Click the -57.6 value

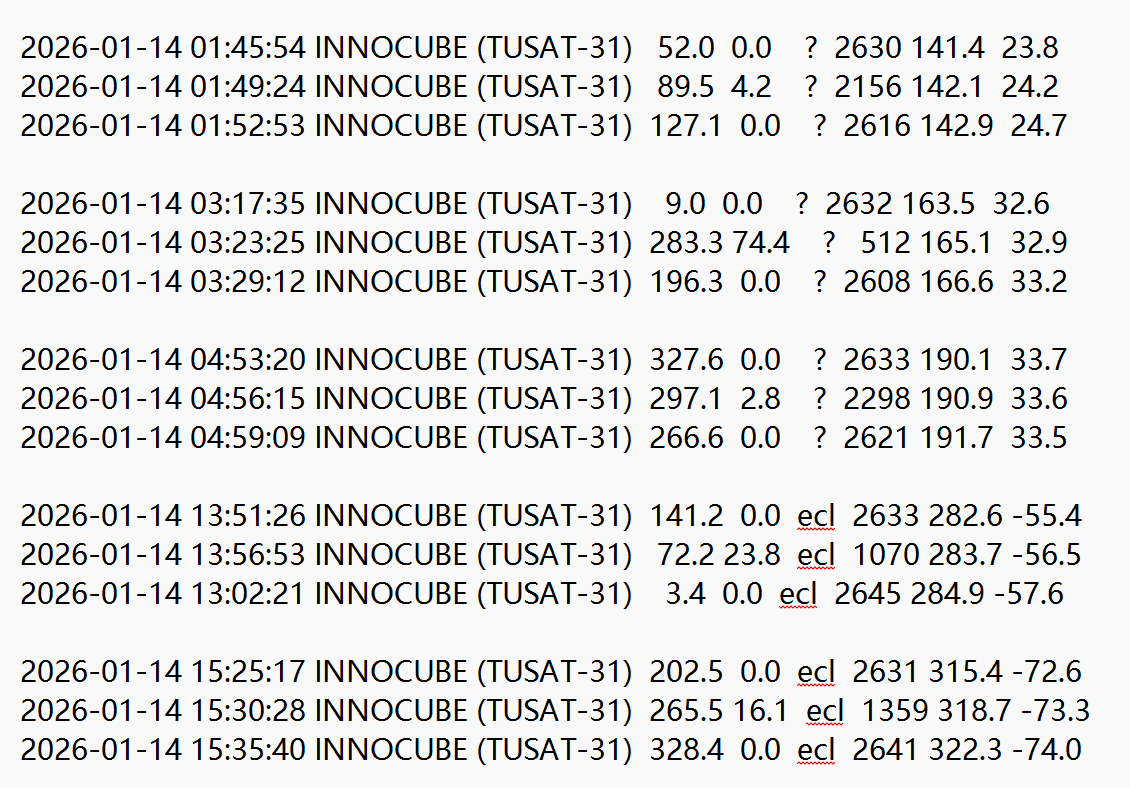pyautogui.click(x=1029, y=594)
